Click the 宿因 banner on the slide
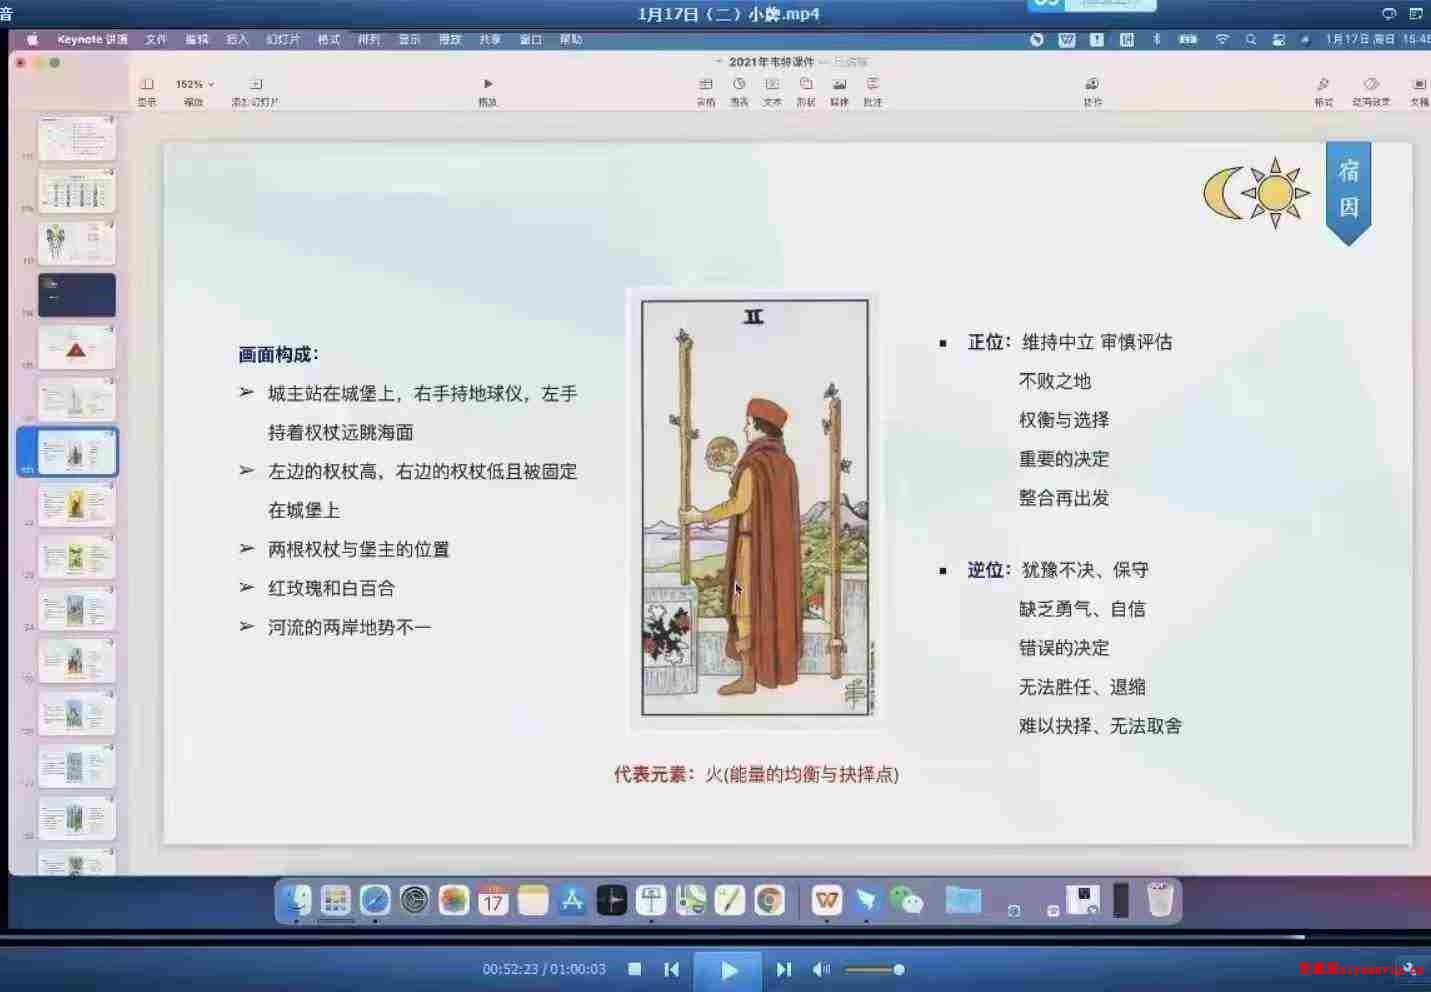 point(1348,193)
